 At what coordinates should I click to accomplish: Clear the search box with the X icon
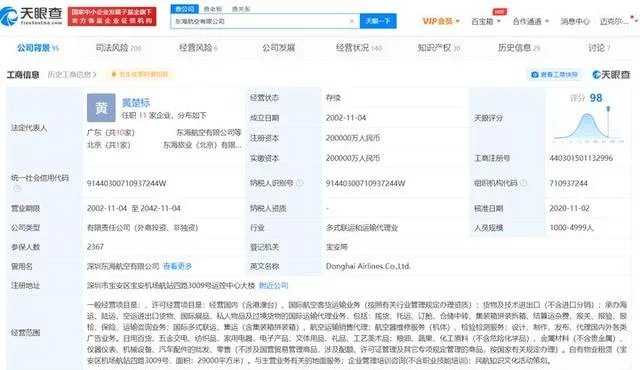coord(352,21)
